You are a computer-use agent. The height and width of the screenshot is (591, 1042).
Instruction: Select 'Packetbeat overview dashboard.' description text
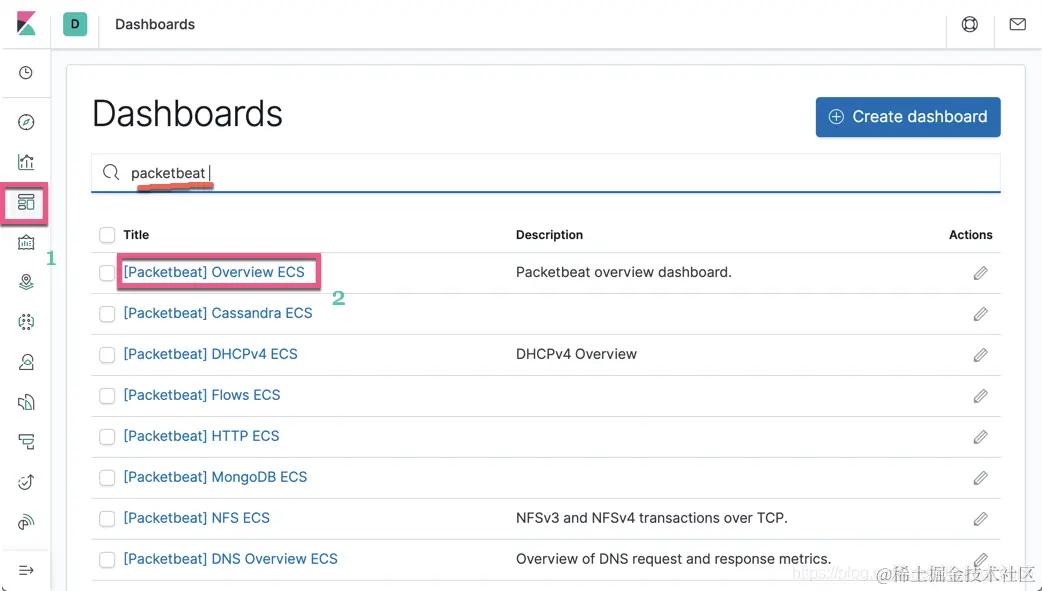coord(624,272)
